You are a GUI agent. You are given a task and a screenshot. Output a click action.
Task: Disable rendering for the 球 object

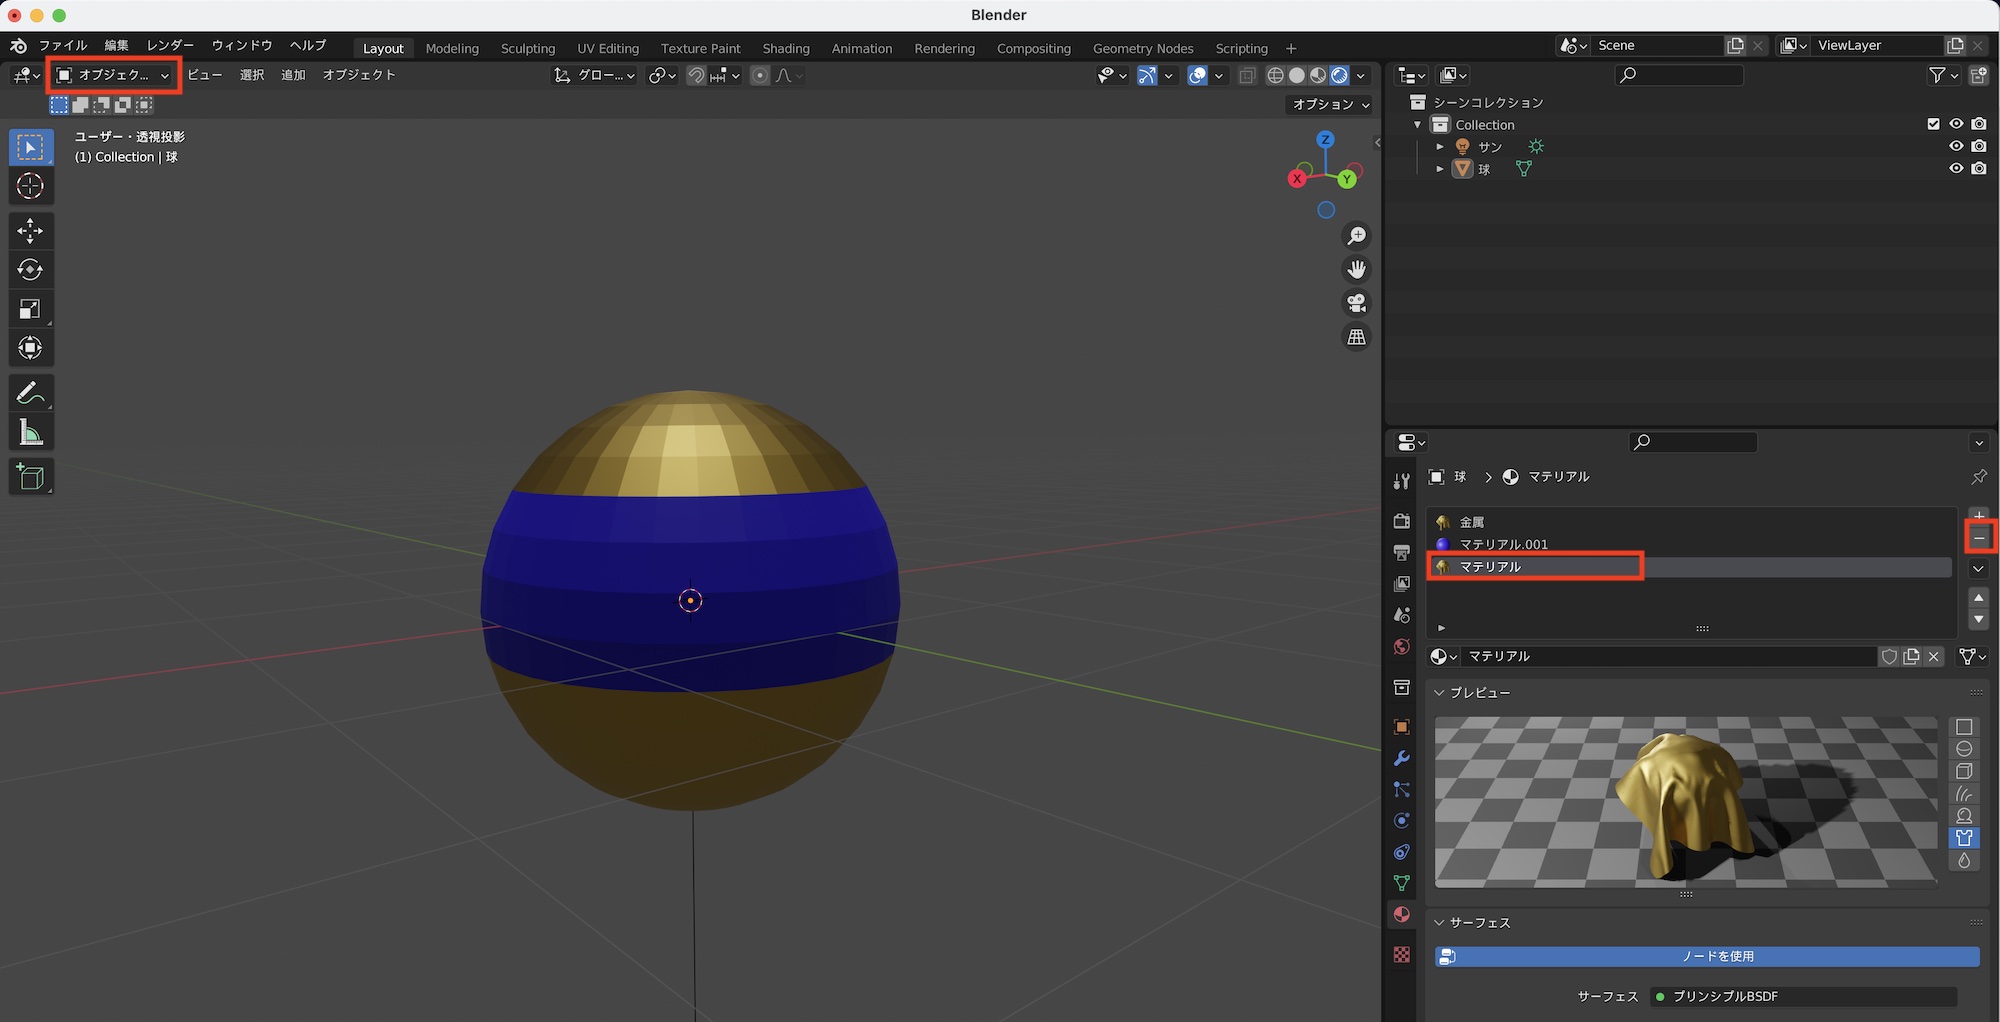pos(1979,168)
